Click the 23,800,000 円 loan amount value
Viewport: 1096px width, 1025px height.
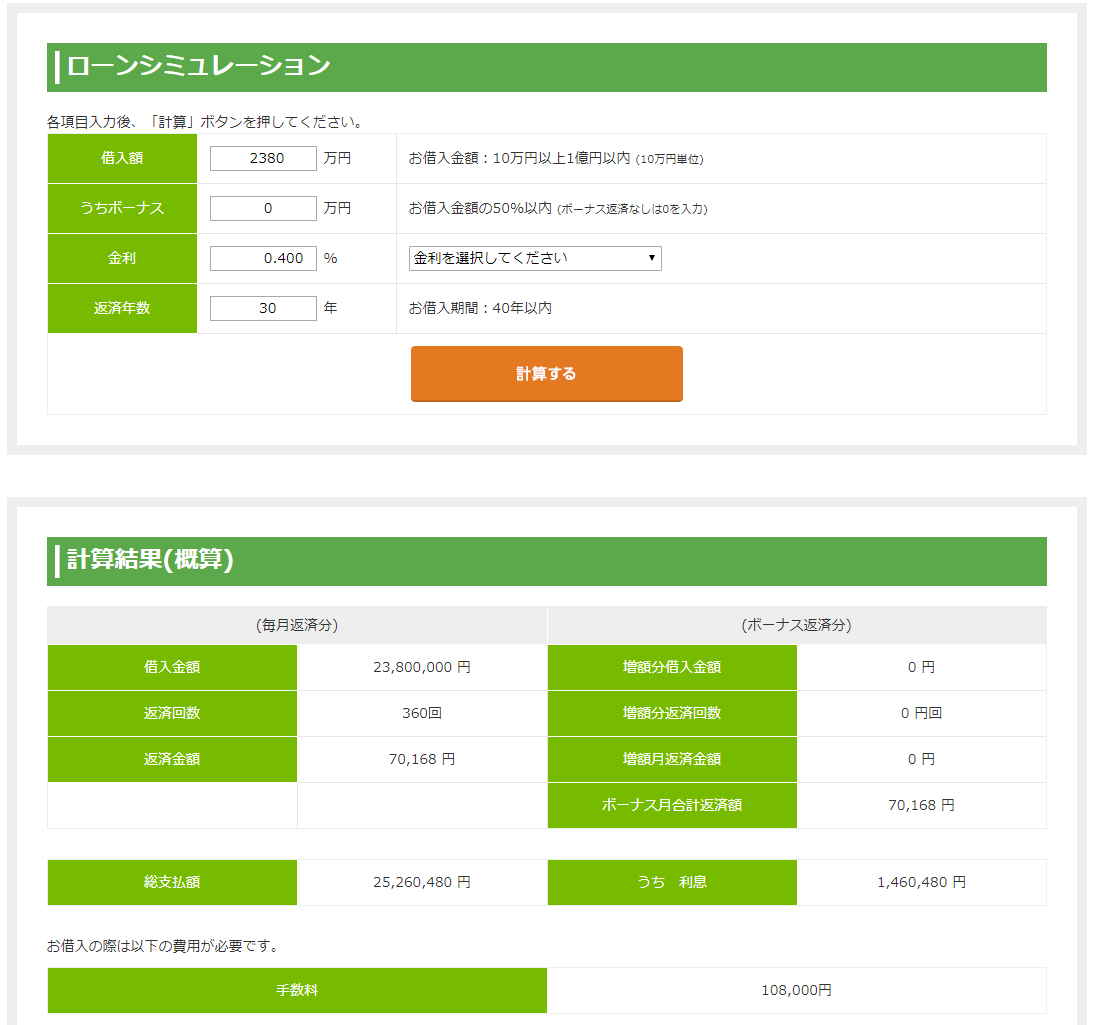(x=421, y=667)
